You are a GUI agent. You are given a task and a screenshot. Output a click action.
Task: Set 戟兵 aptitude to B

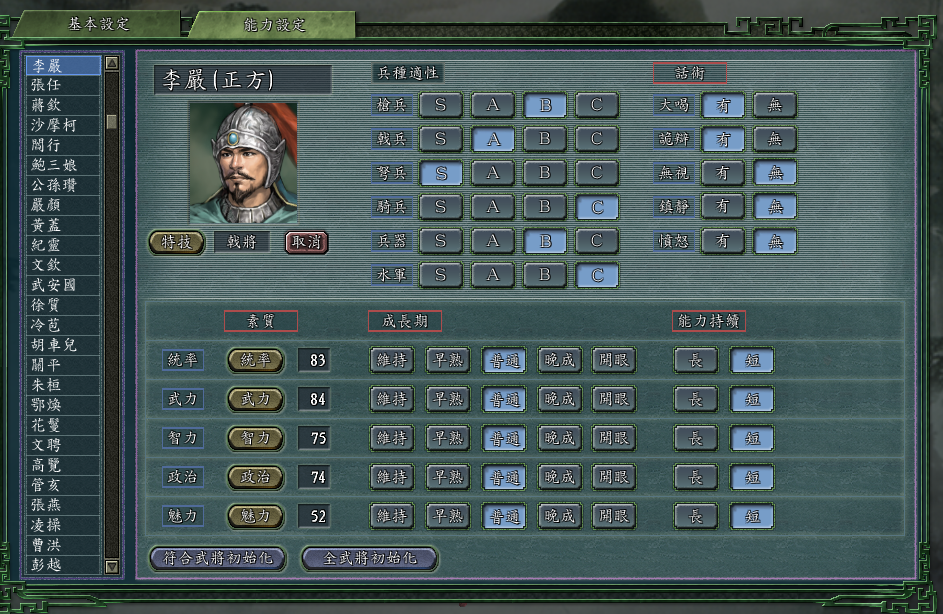pos(545,139)
